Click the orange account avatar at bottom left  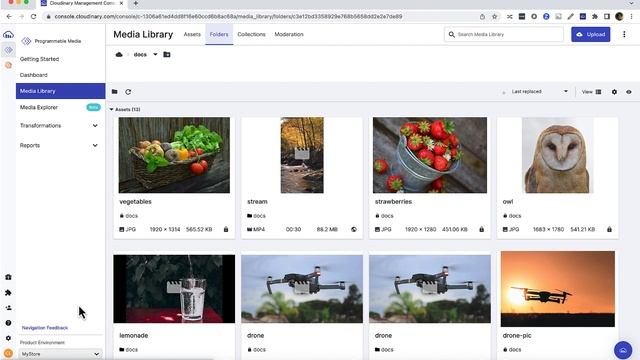8,353
